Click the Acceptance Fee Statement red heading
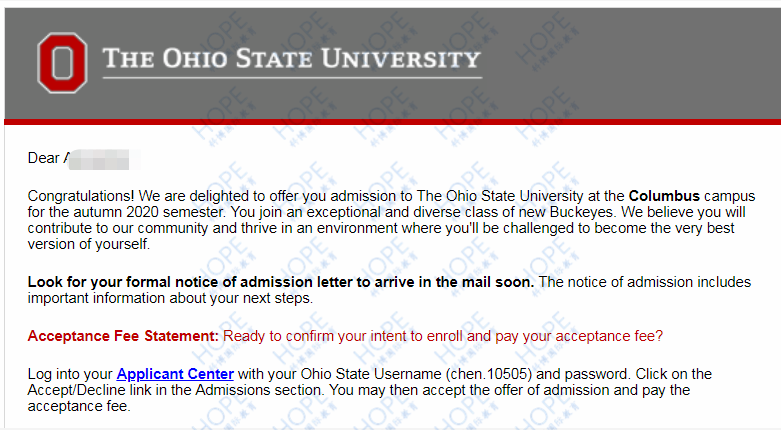781x430 pixels. point(123,336)
